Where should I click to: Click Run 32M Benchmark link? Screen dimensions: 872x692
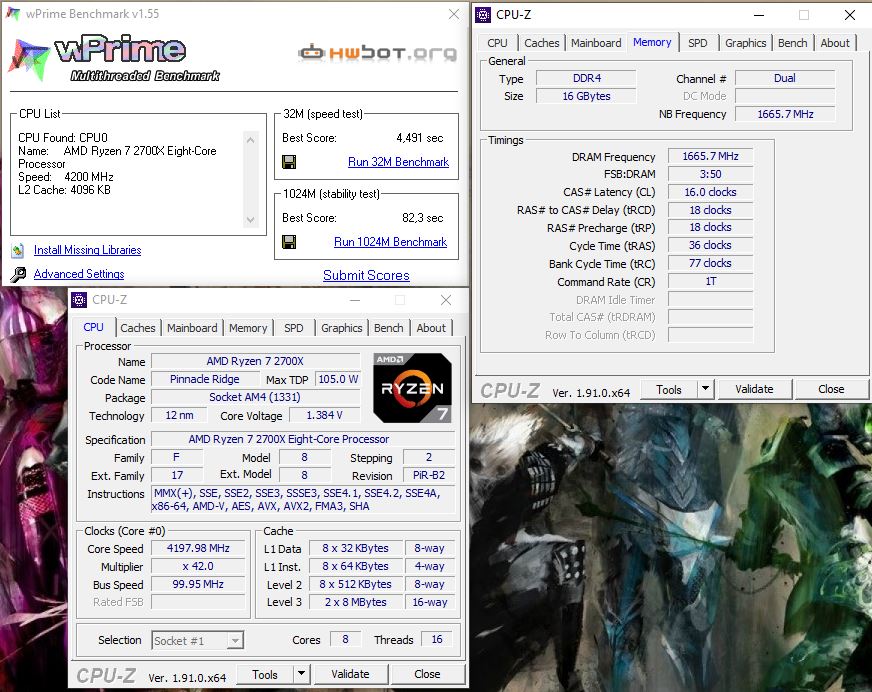point(398,162)
